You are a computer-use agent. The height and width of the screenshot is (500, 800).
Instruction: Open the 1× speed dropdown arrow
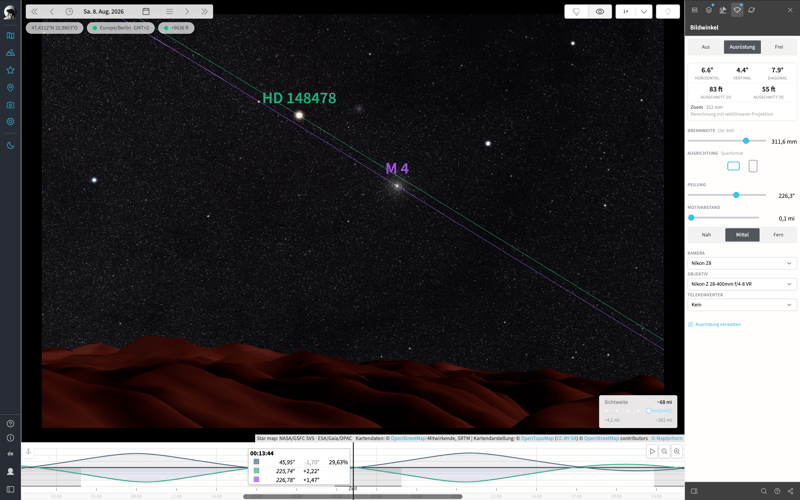644,12
